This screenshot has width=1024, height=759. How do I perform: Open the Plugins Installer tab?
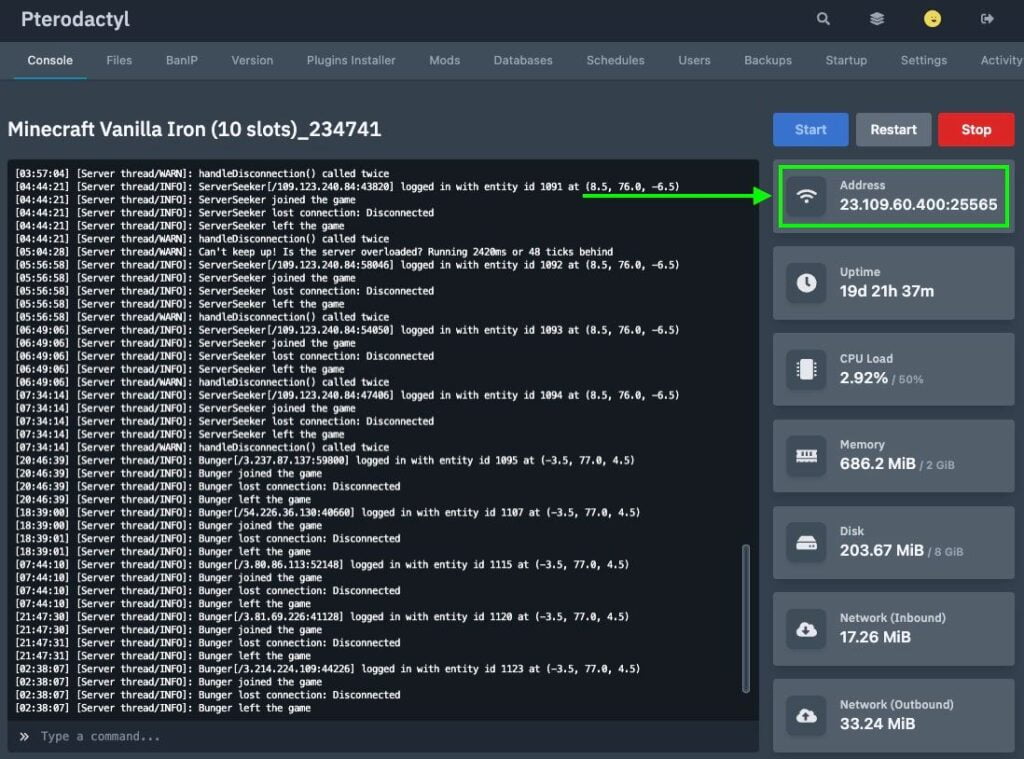(x=351, y=60)
